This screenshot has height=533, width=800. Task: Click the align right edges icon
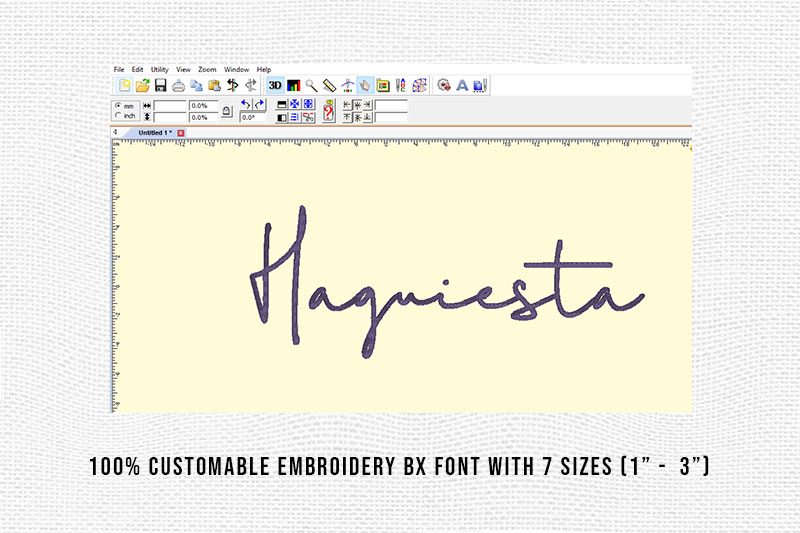367,105
